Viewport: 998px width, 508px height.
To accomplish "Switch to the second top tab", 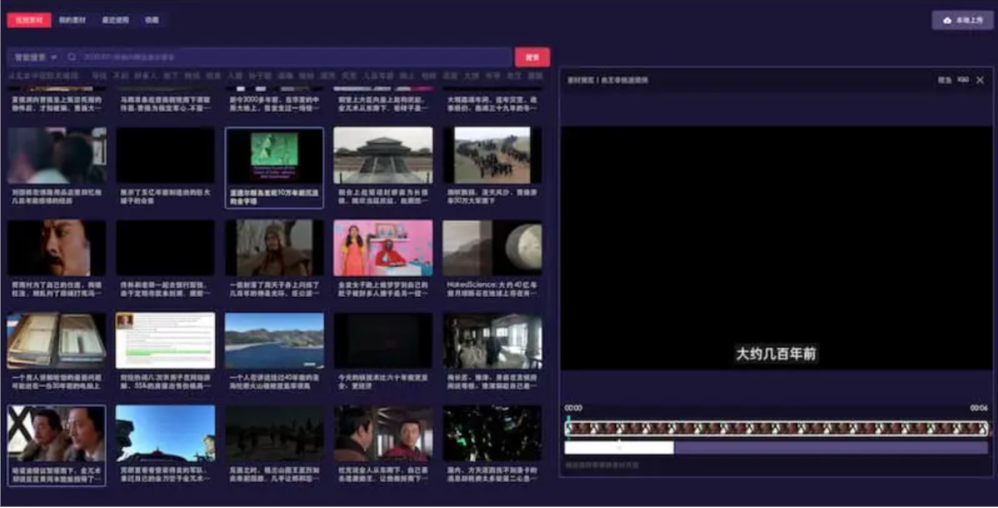I will tap(72, 20).
